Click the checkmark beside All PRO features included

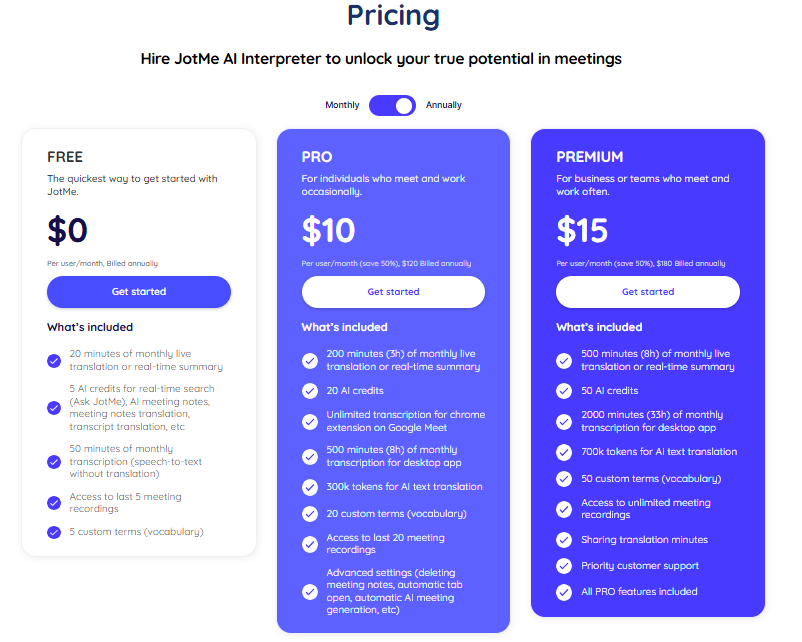(x=564, y=592)
